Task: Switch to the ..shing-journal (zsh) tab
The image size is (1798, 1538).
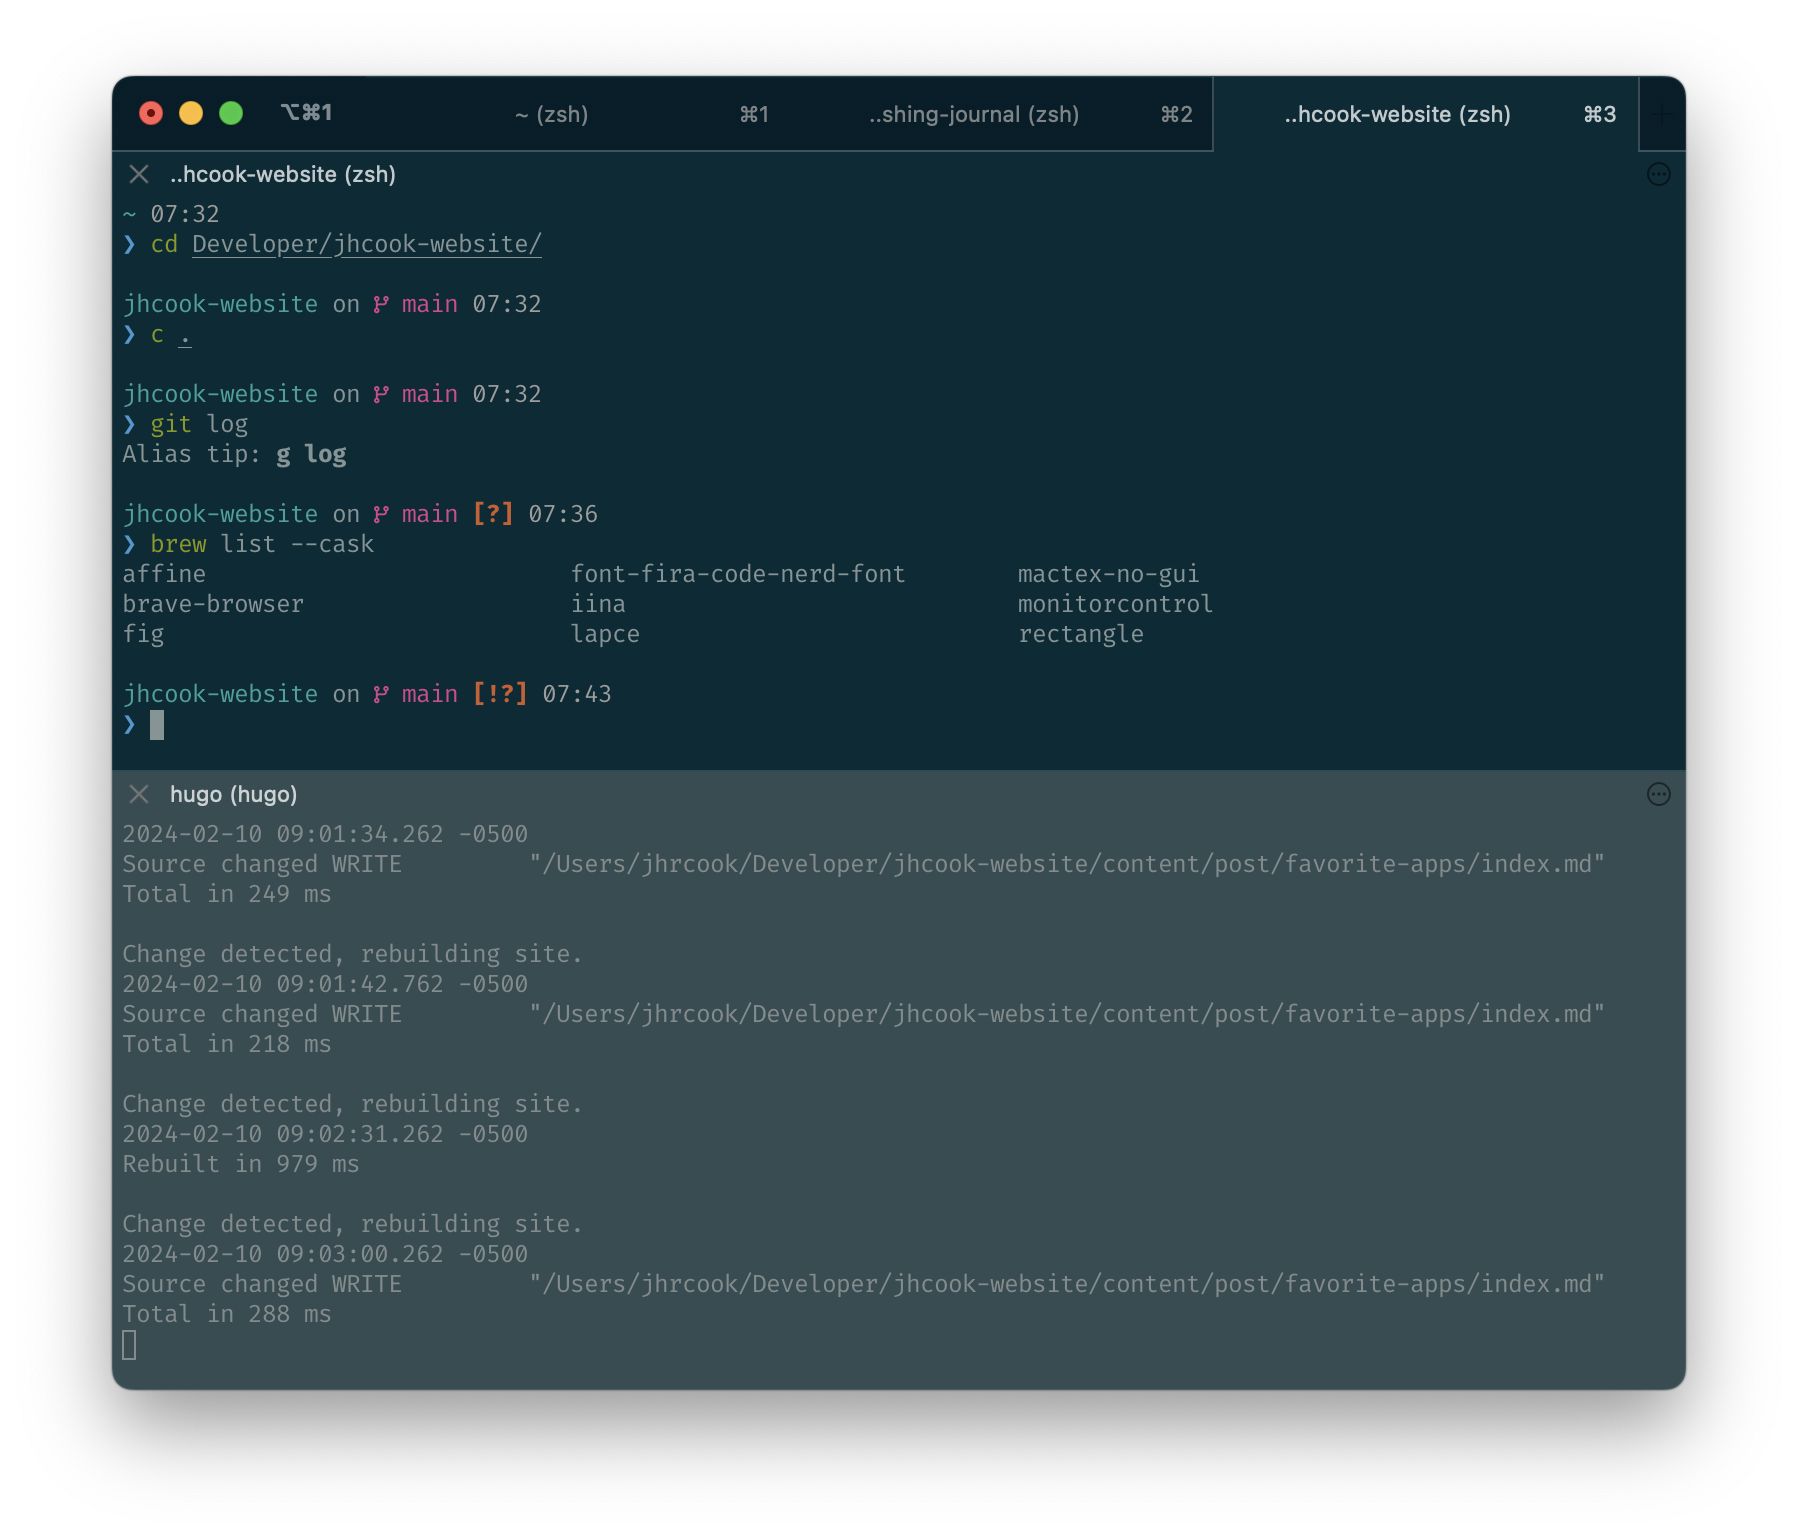Action: (x=974, y=114)
